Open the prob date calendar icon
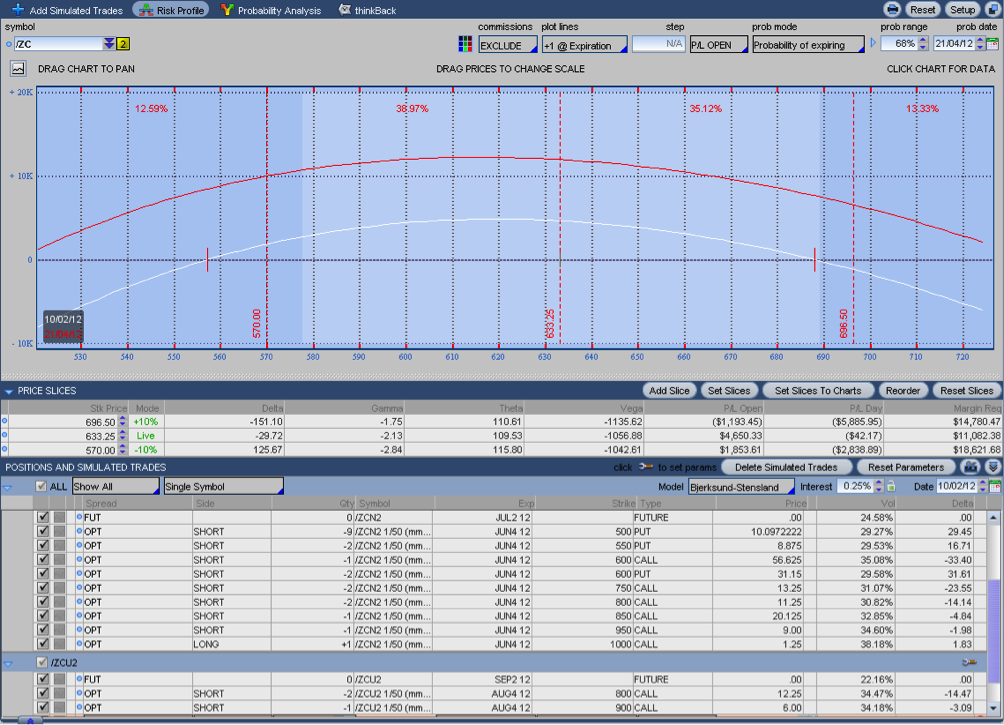Image resolution: width=1004 pixels, height=725 pixels. [992, 44]
